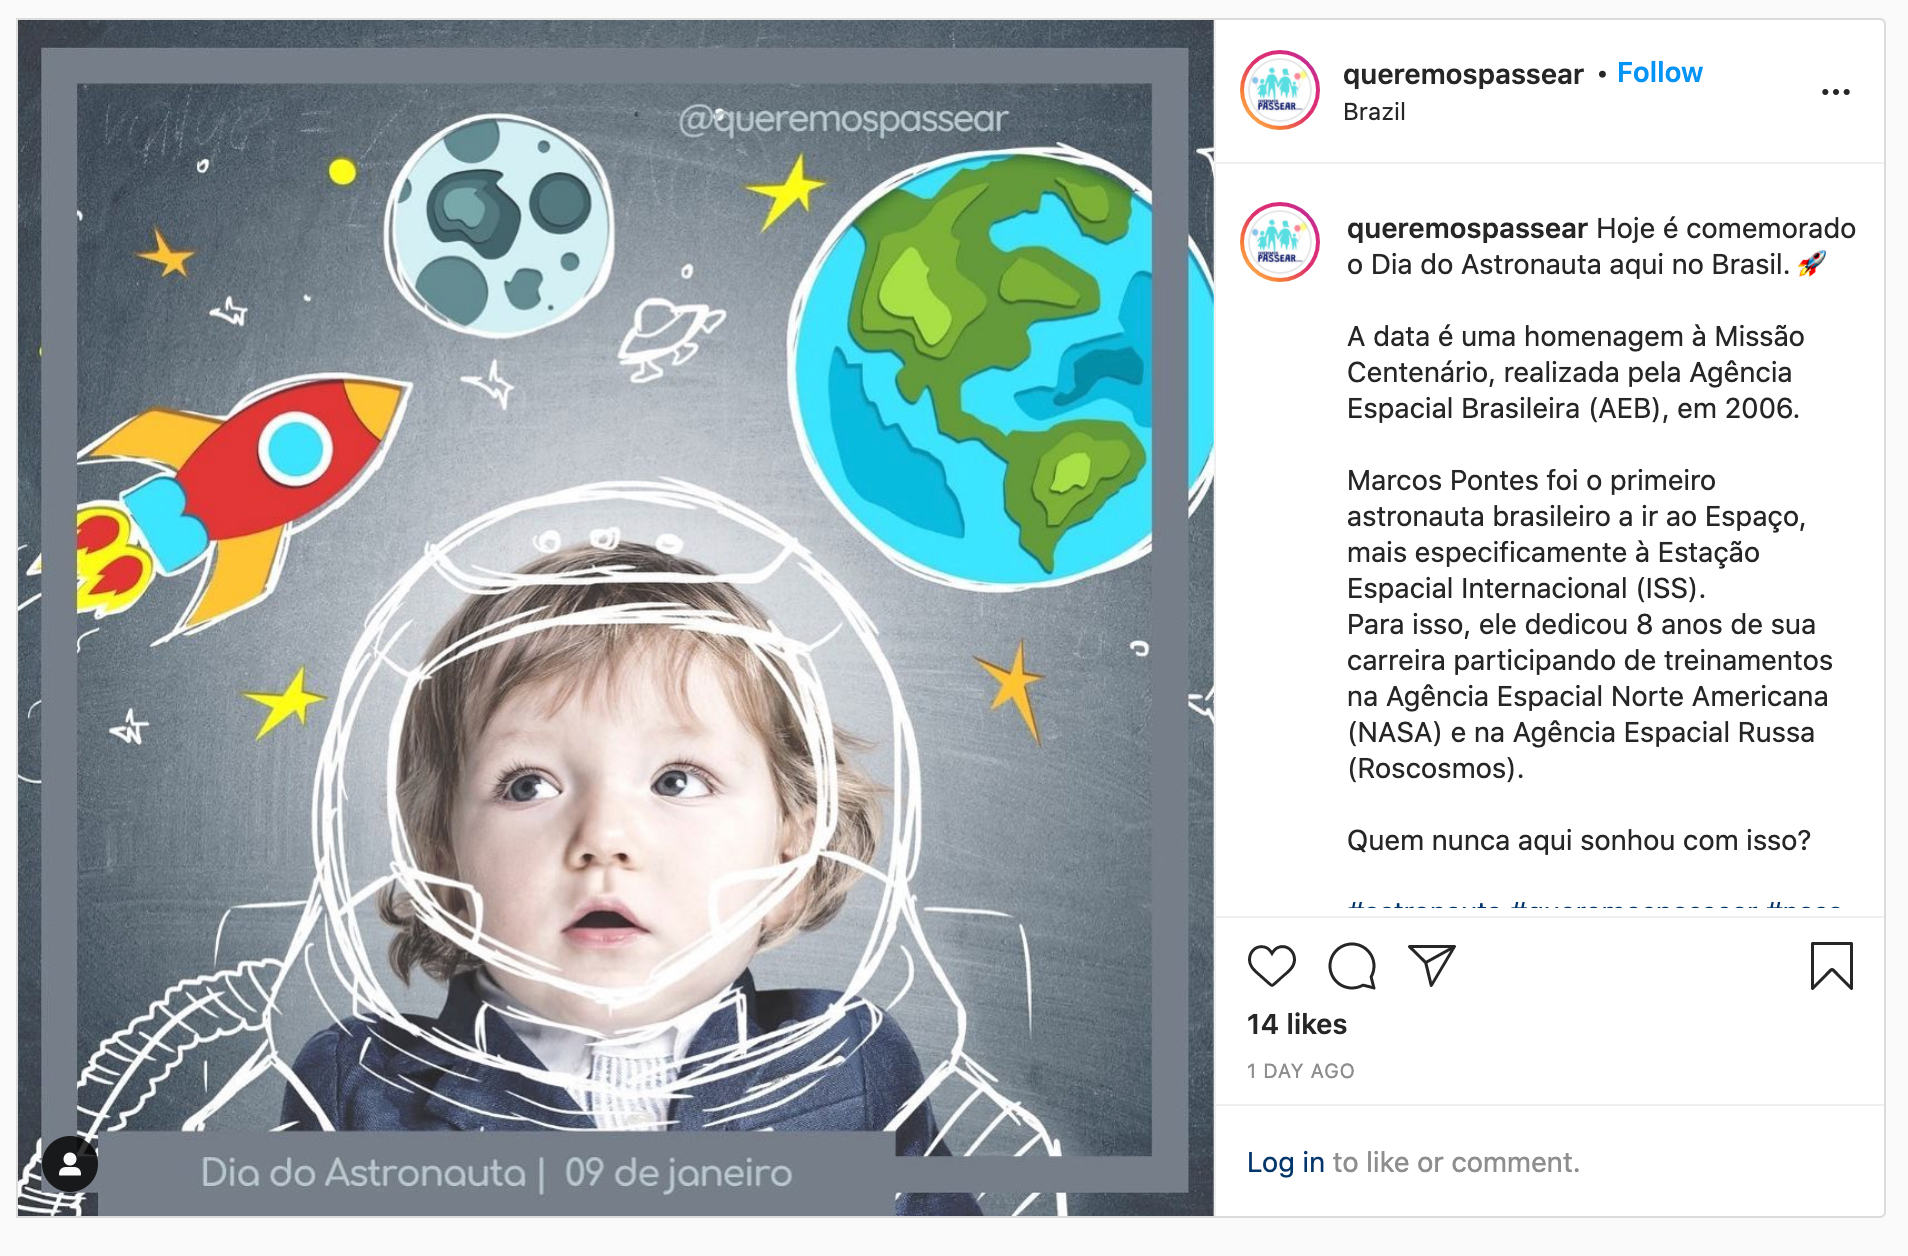Click queremospassear username in the caption
Viewport: 1908px width, 1256px height.
1466,229
